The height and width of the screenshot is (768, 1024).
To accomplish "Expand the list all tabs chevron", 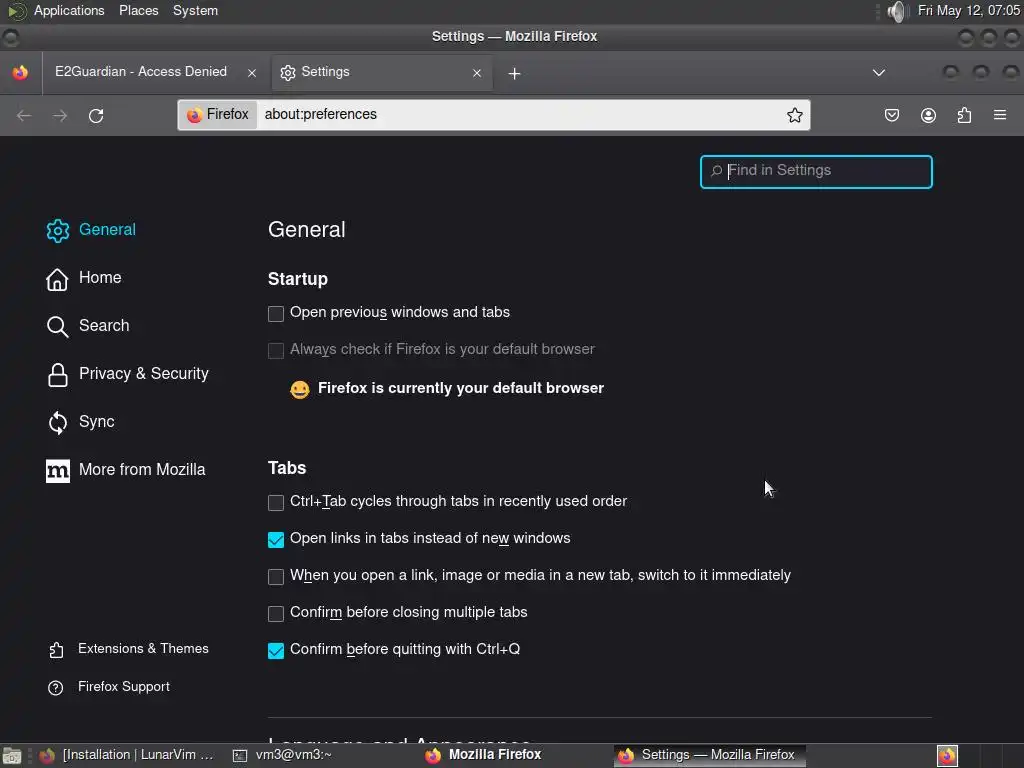I will tap(878, 72).
